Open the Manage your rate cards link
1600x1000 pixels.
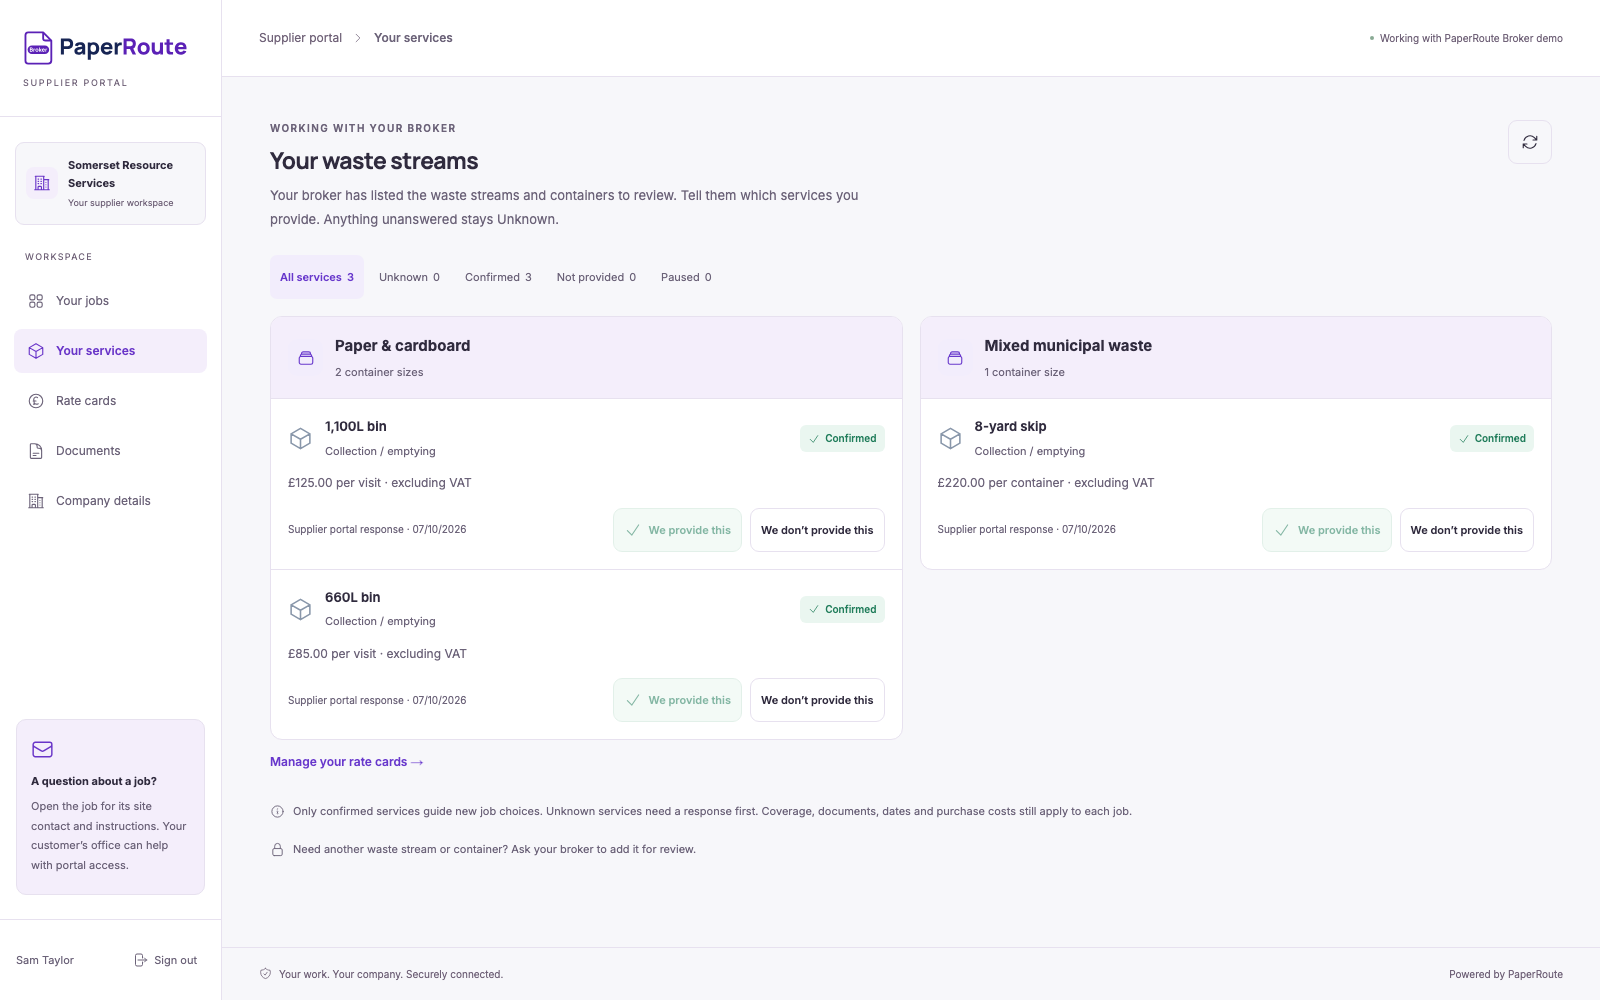pyautogui.click(x=347, y=762)
